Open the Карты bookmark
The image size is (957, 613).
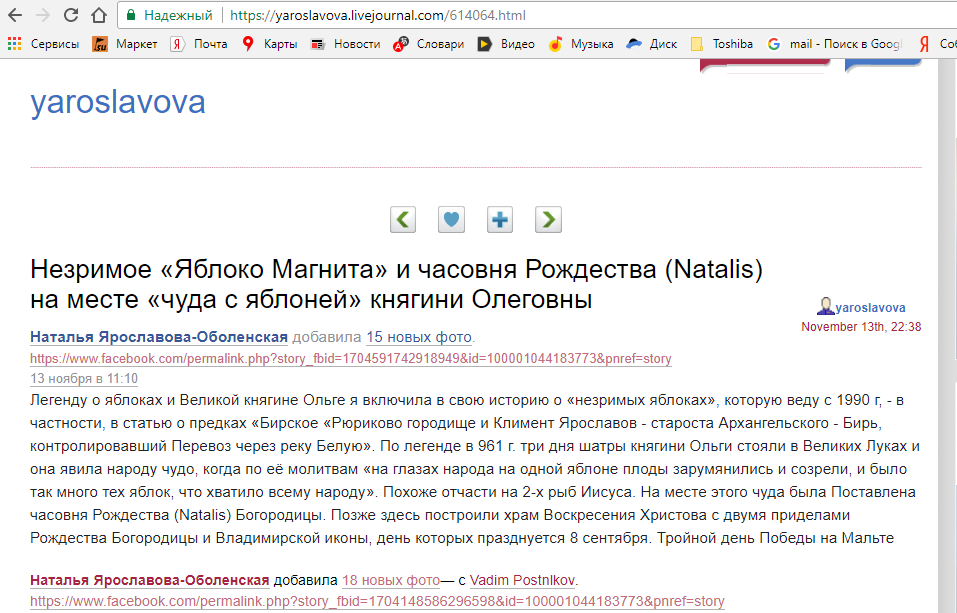point(269,44)
